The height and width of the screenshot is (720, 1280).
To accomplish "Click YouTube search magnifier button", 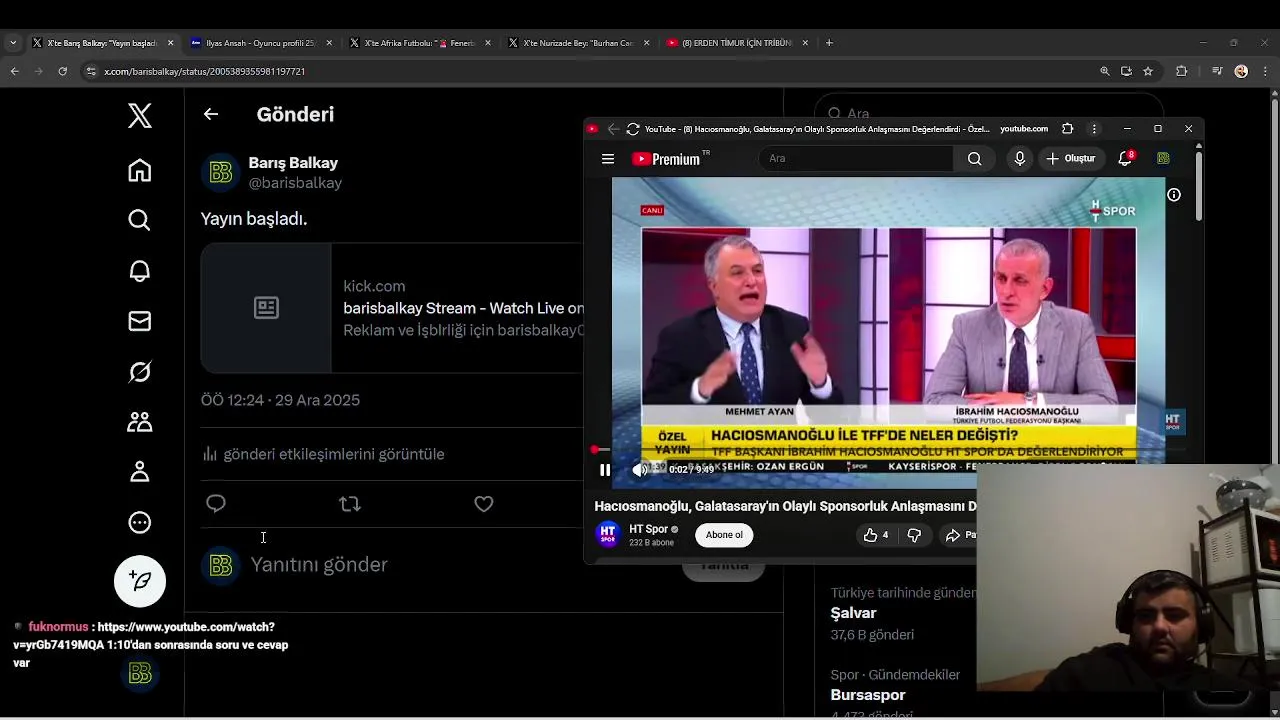I will tap(974, 159).
